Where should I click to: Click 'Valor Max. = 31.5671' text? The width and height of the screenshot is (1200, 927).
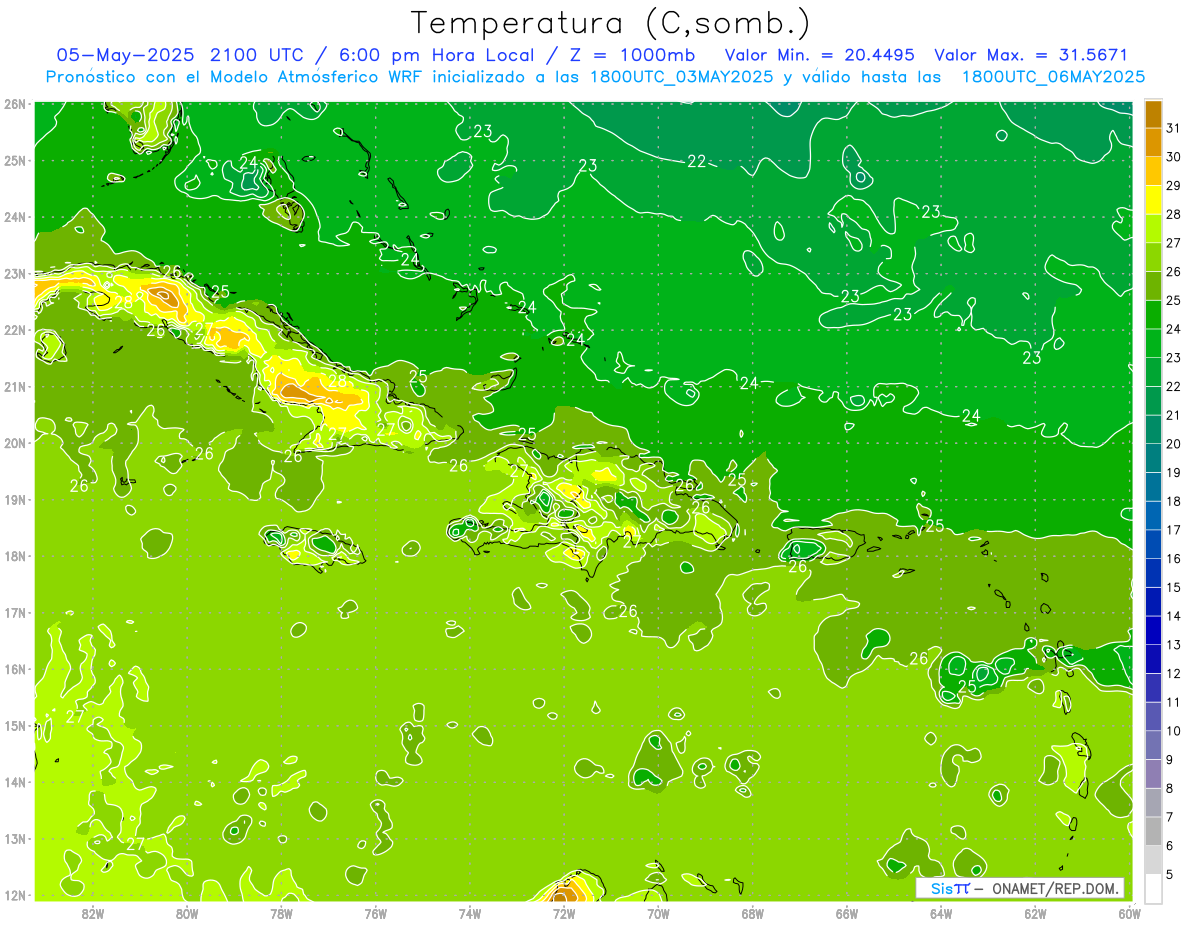tap(1031, 55)
